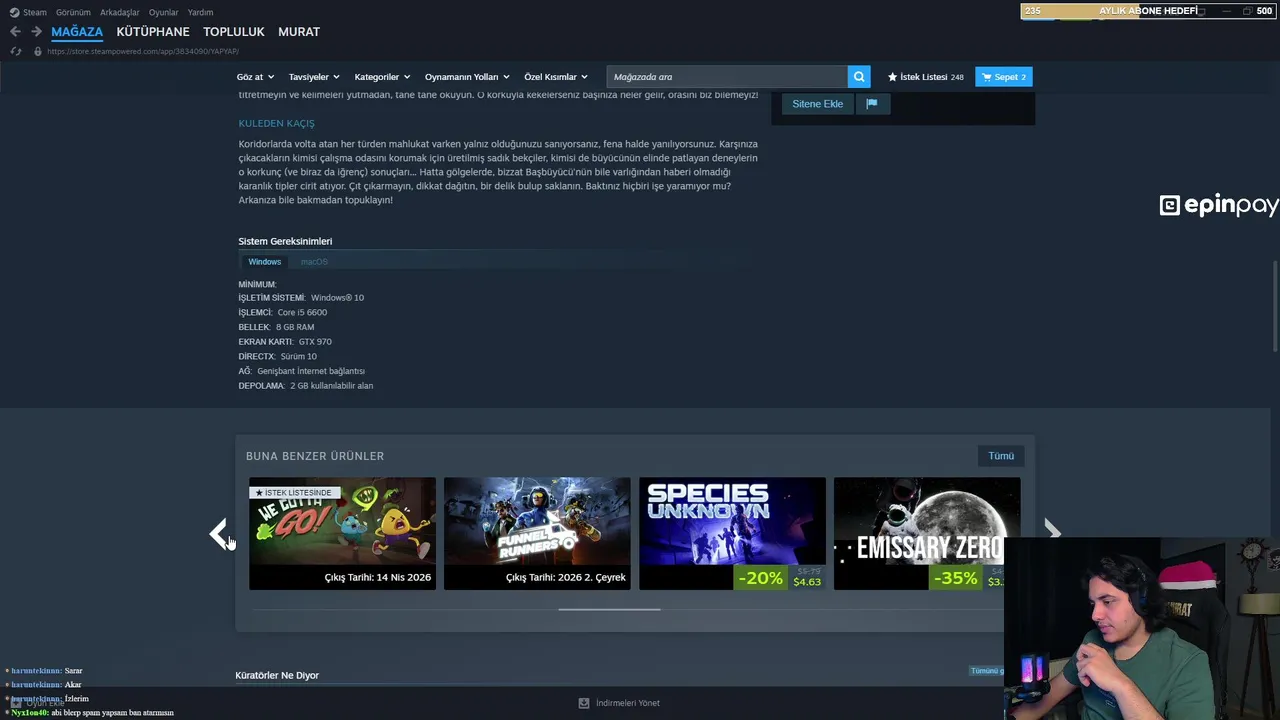Open the Yardım menu
1280x720 pixels.
point(200,12)
